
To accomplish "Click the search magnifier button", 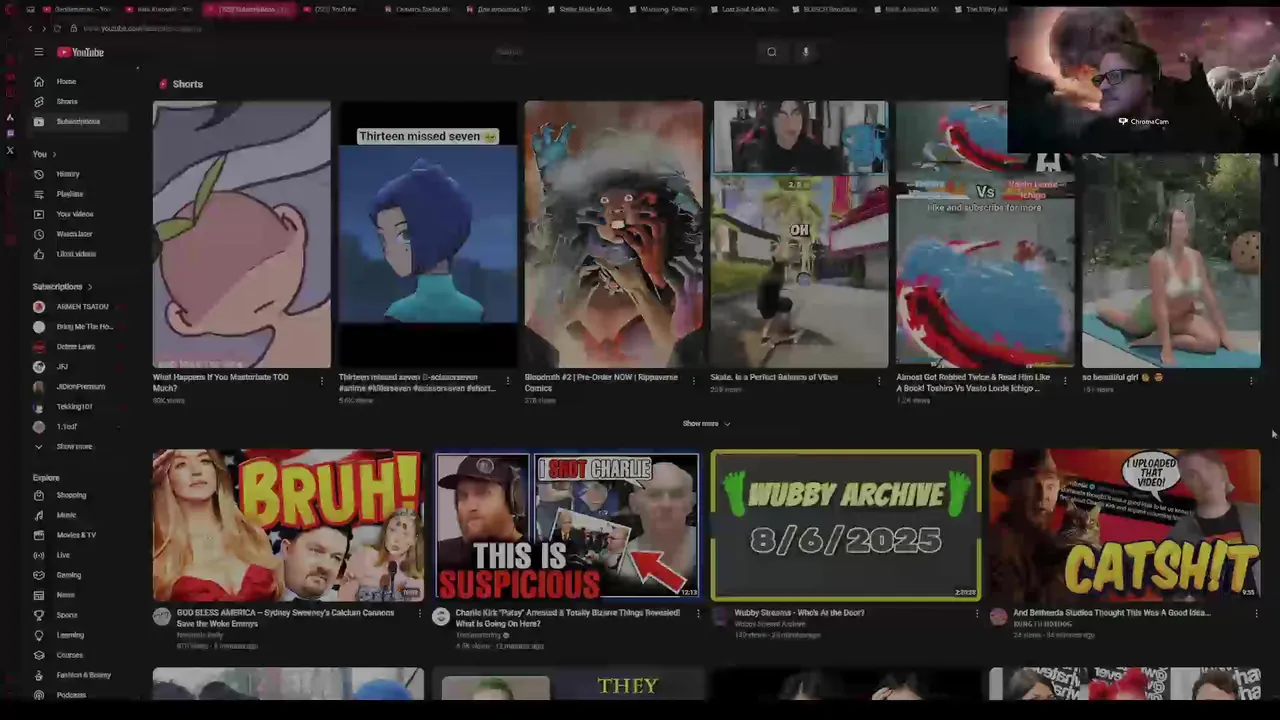I will [x=771, y=52].
